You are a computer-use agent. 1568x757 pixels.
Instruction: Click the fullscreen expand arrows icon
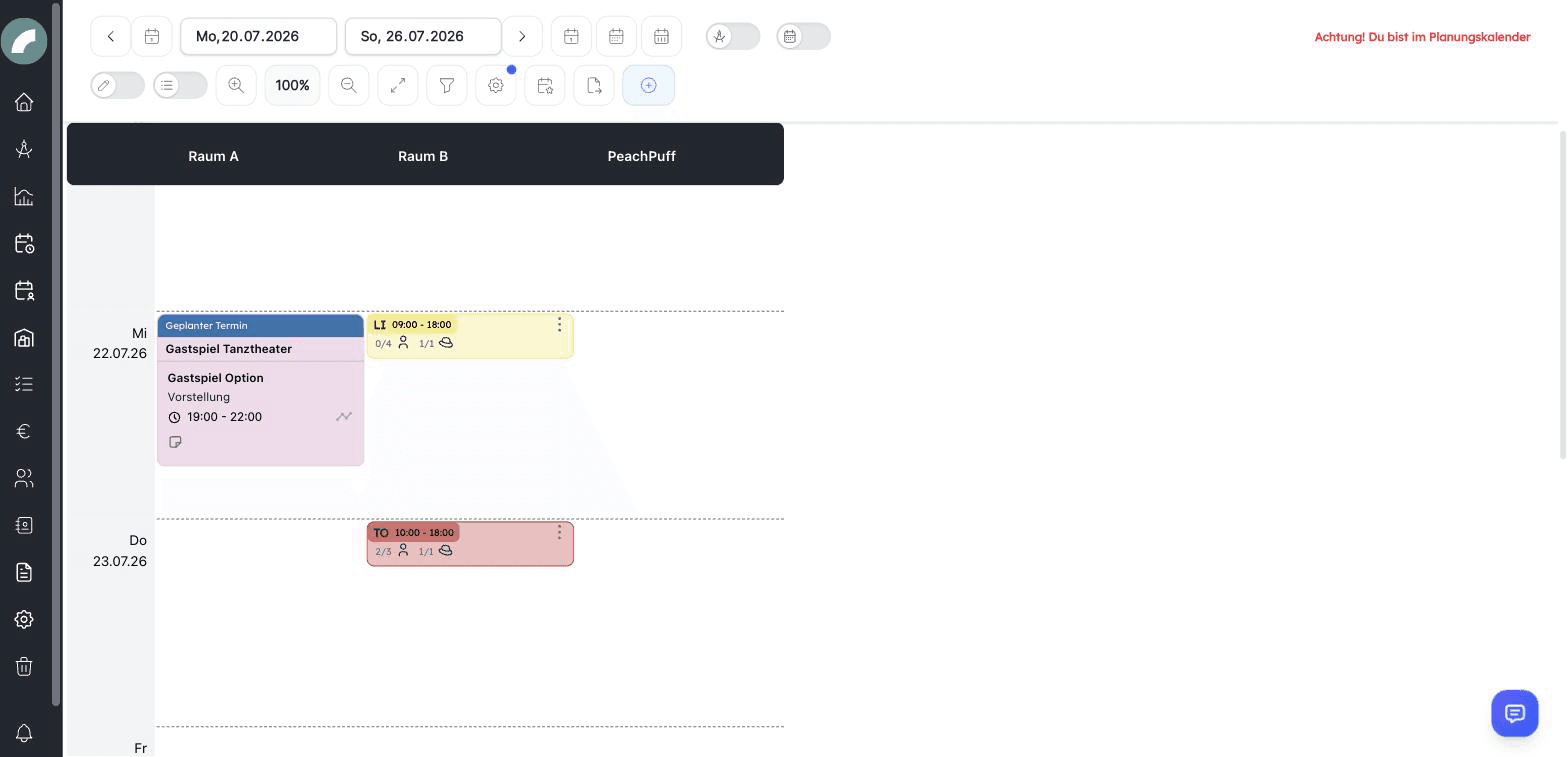[x=398, y=85]
